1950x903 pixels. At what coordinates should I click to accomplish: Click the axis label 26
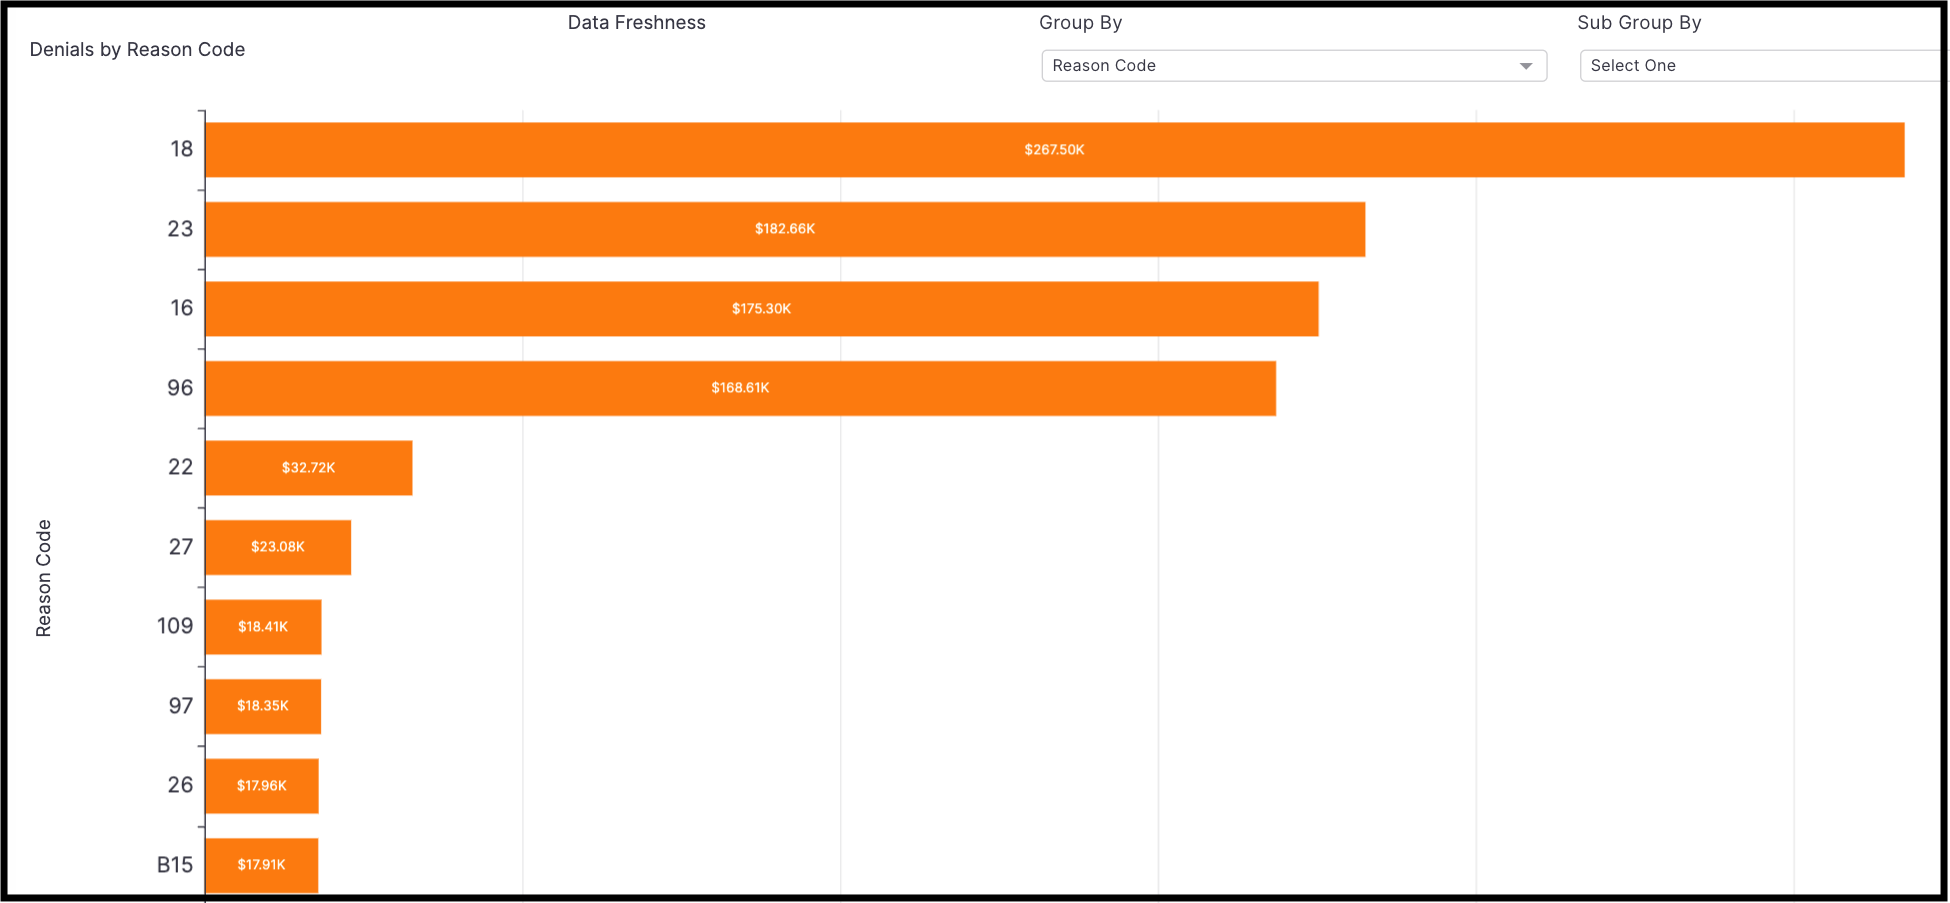point(180,785)
